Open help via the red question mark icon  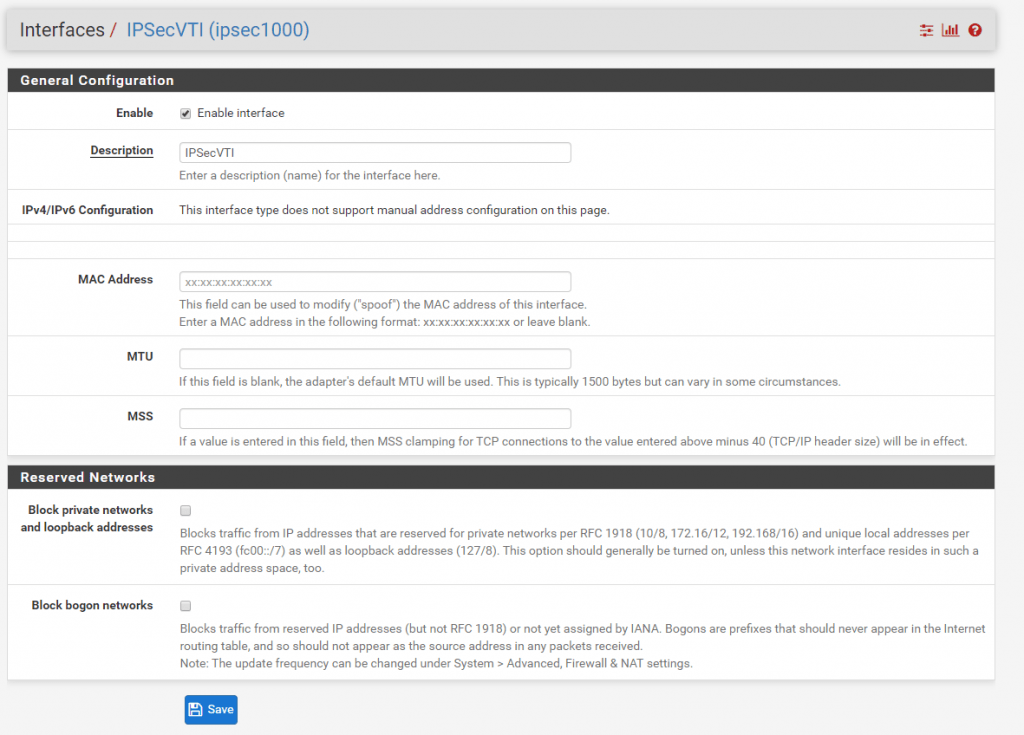coord(975,30)
